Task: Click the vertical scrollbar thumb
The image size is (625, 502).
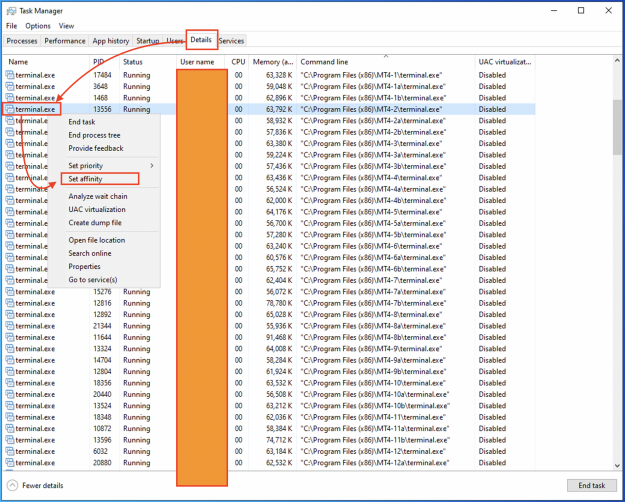Action: 617,127
